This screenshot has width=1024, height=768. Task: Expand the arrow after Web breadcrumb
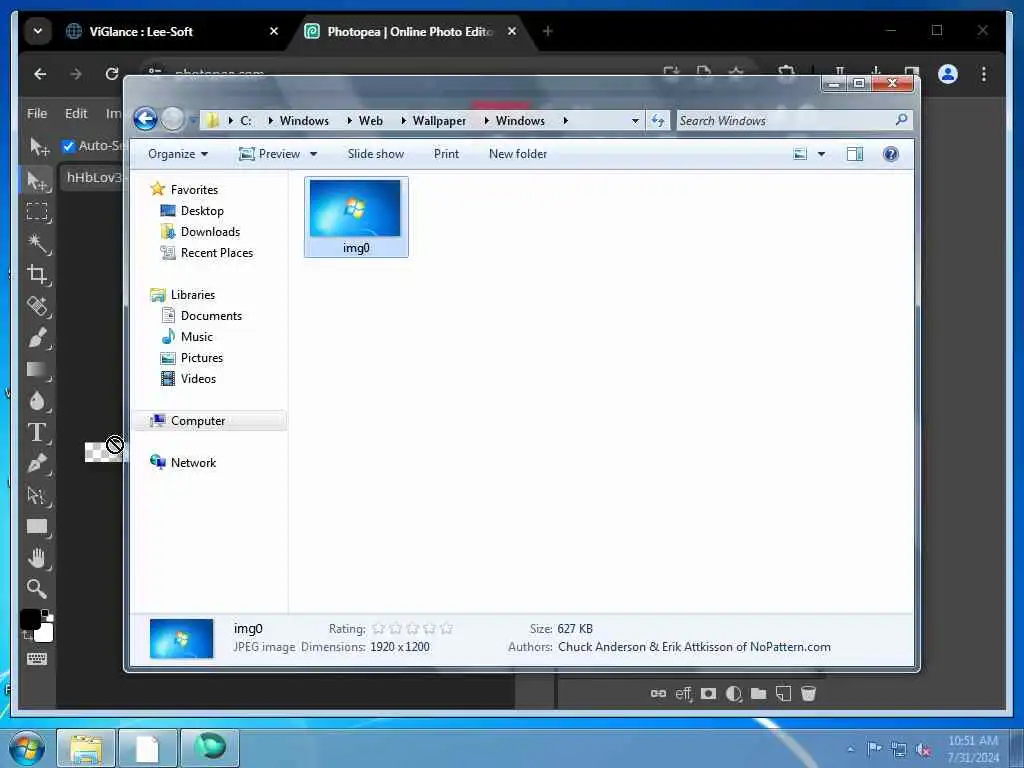[404, 121]
